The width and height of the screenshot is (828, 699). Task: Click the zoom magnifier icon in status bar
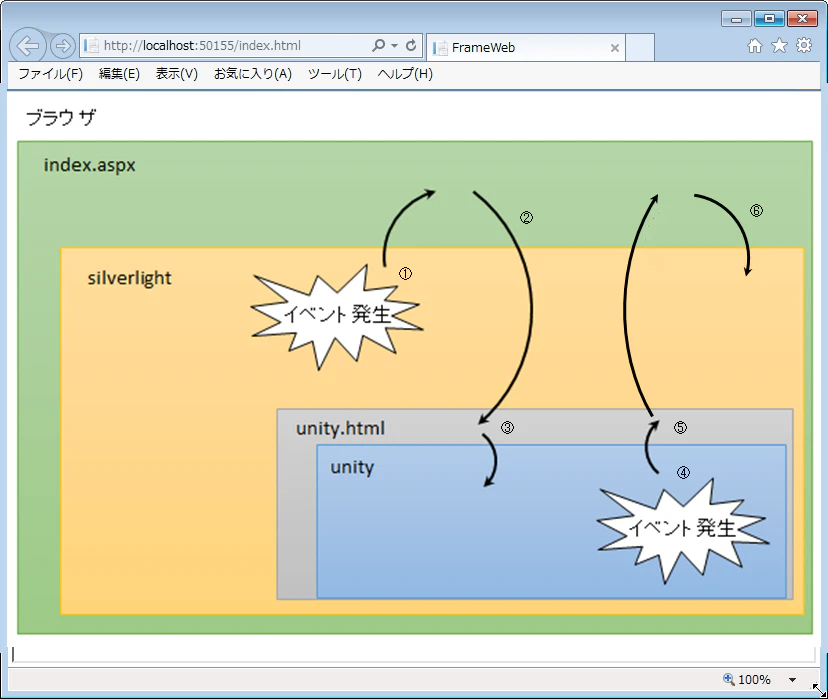coord(729,679)
